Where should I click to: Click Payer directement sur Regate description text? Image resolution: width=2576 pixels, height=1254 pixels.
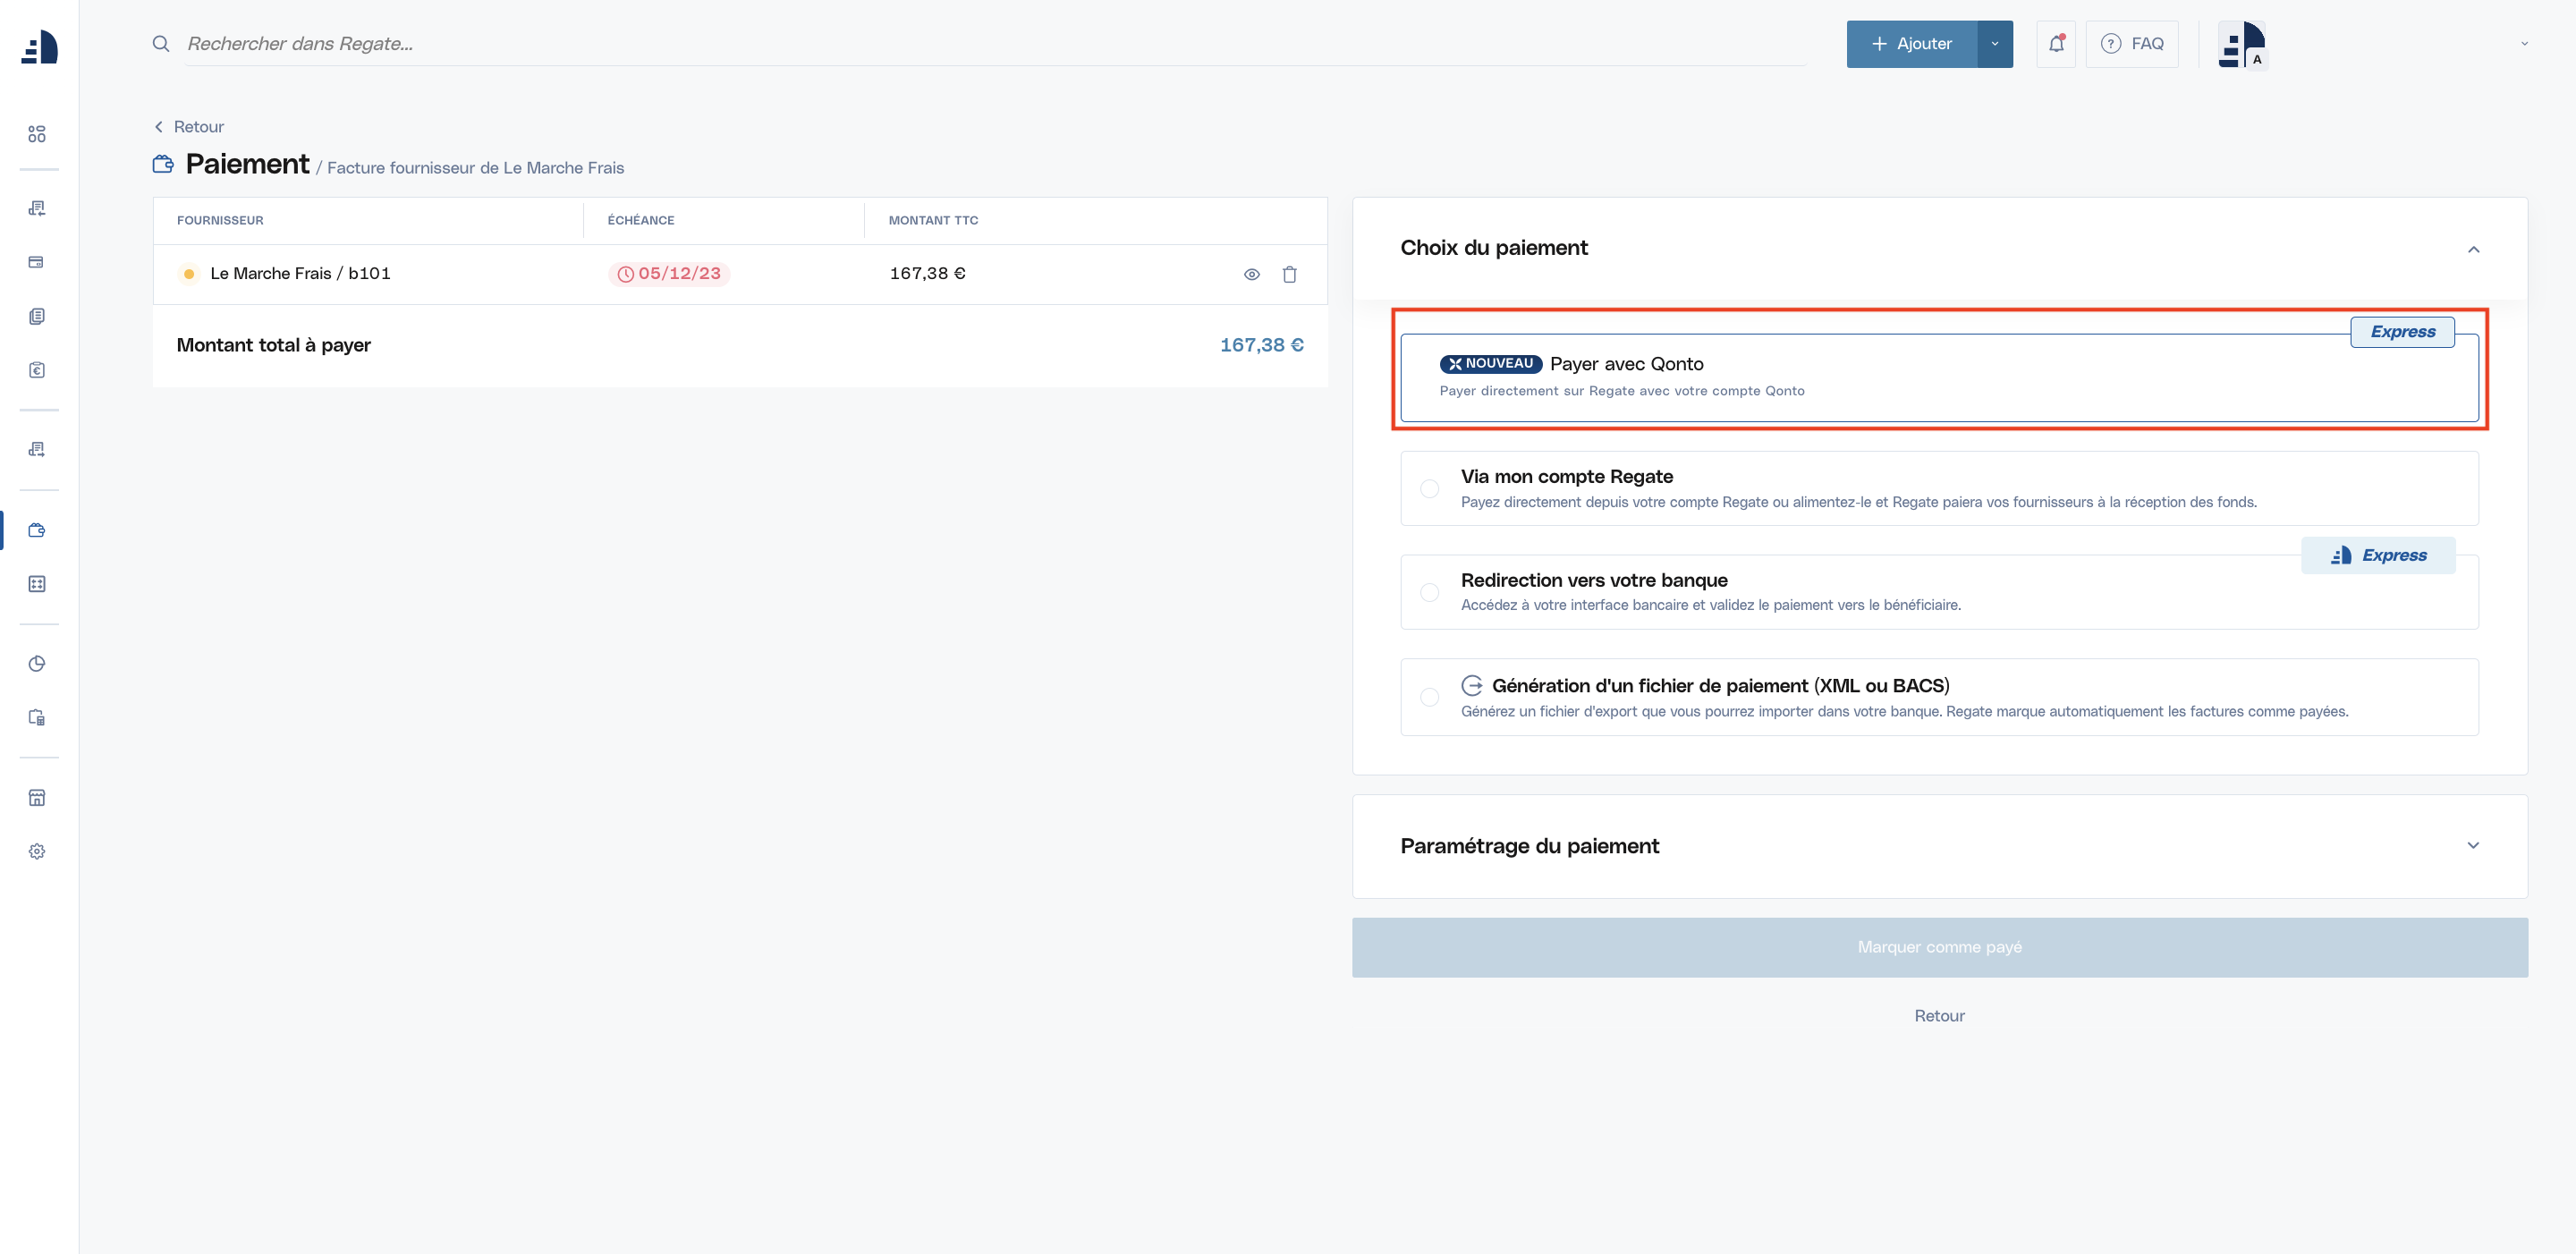coord(1622,391)
